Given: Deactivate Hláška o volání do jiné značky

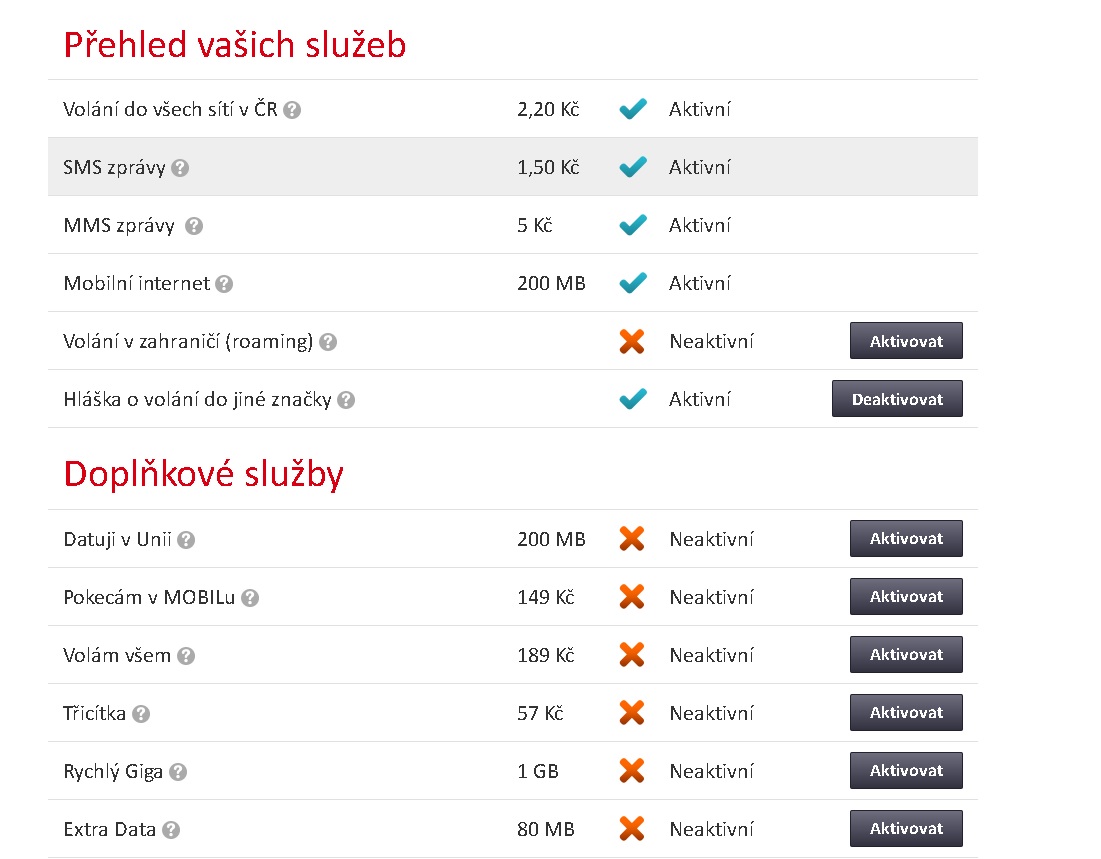Looking at the screenshot, I should (x=897, y=399).
